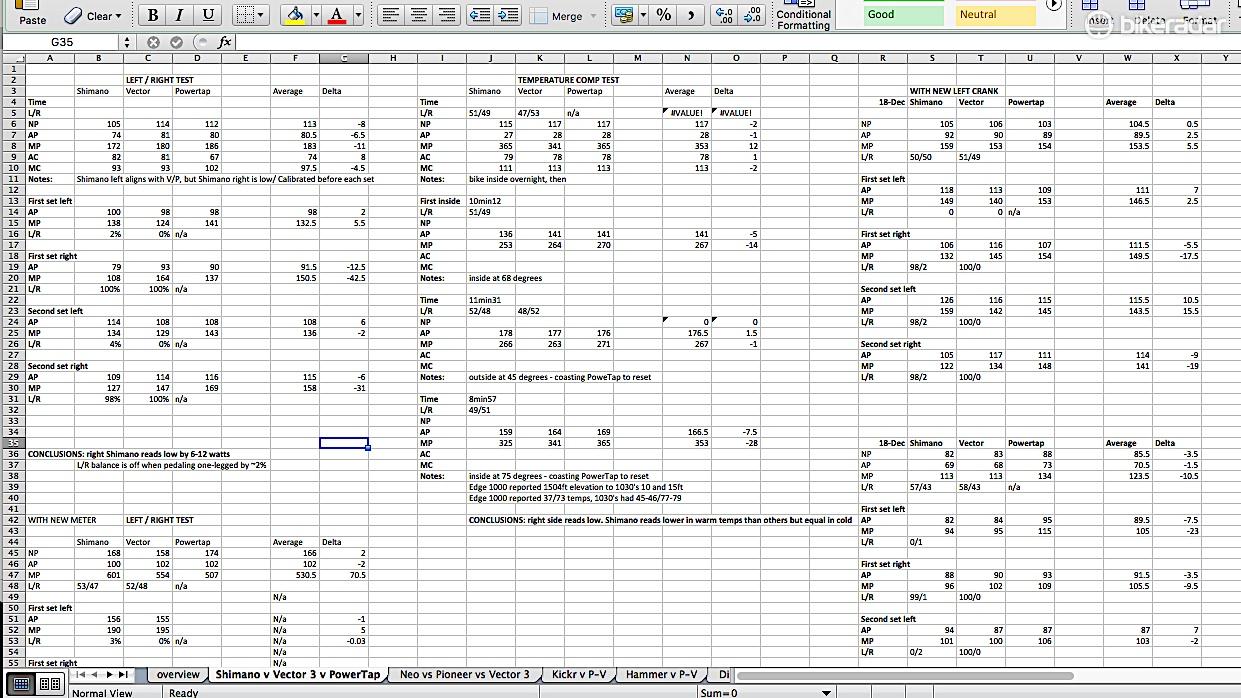Click the 'WITH NEW METER' cell
The height and width of the screenshot is (698, 1241).
[60, 520]
